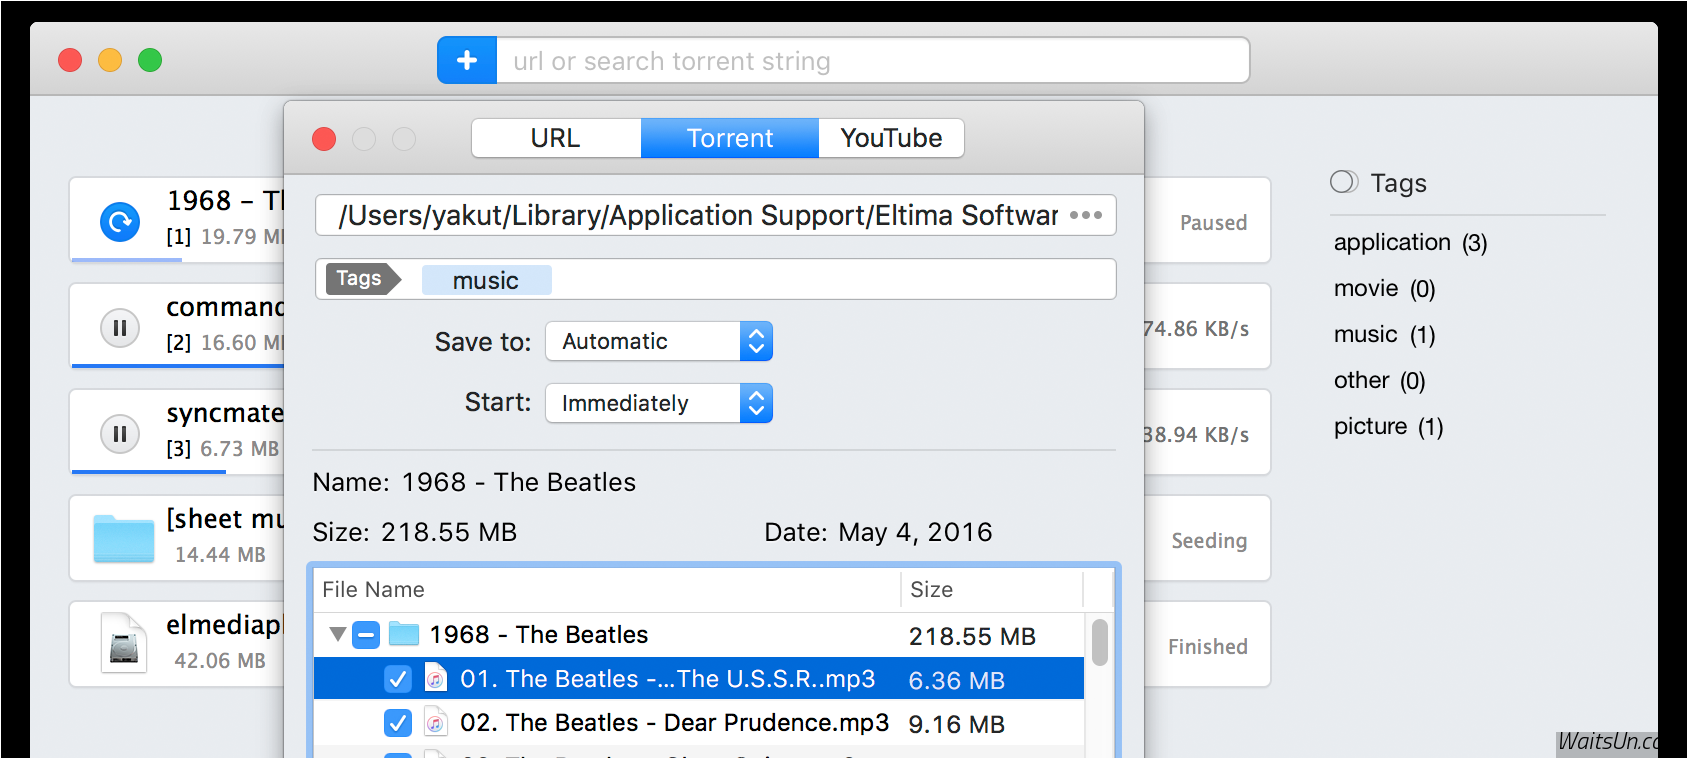Click the resume icon of the 1968 download
Image resolution: width=1688 pixels, height=758 pixels.
tap(120, 221)
